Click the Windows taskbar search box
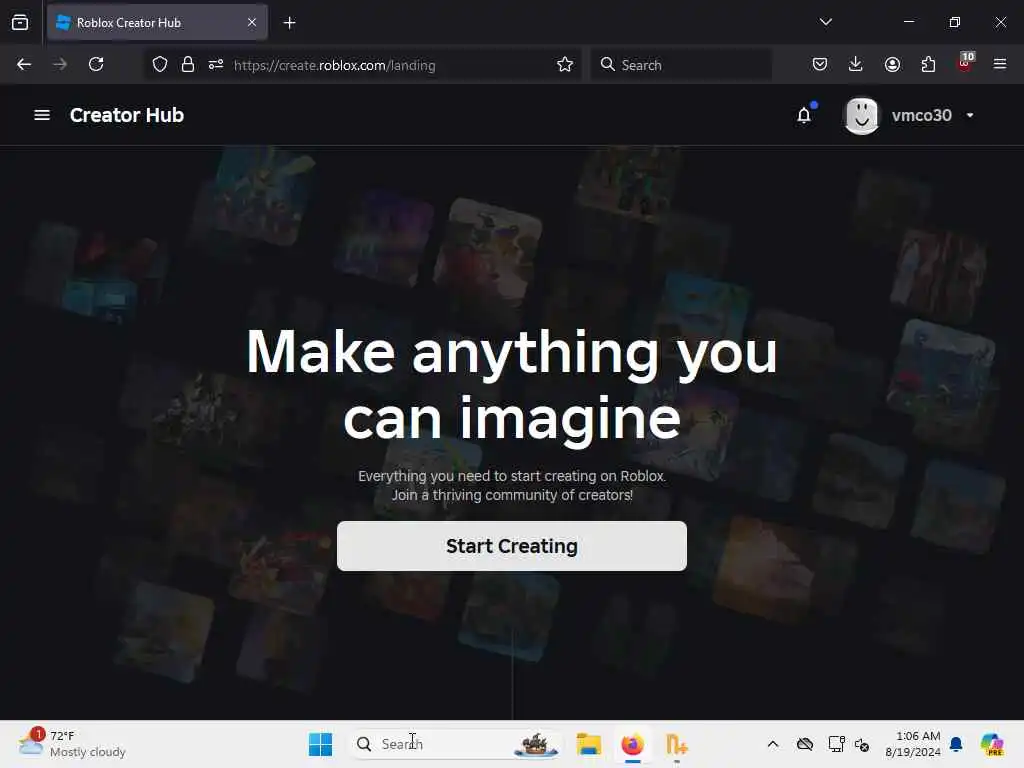 click(456, 744)
